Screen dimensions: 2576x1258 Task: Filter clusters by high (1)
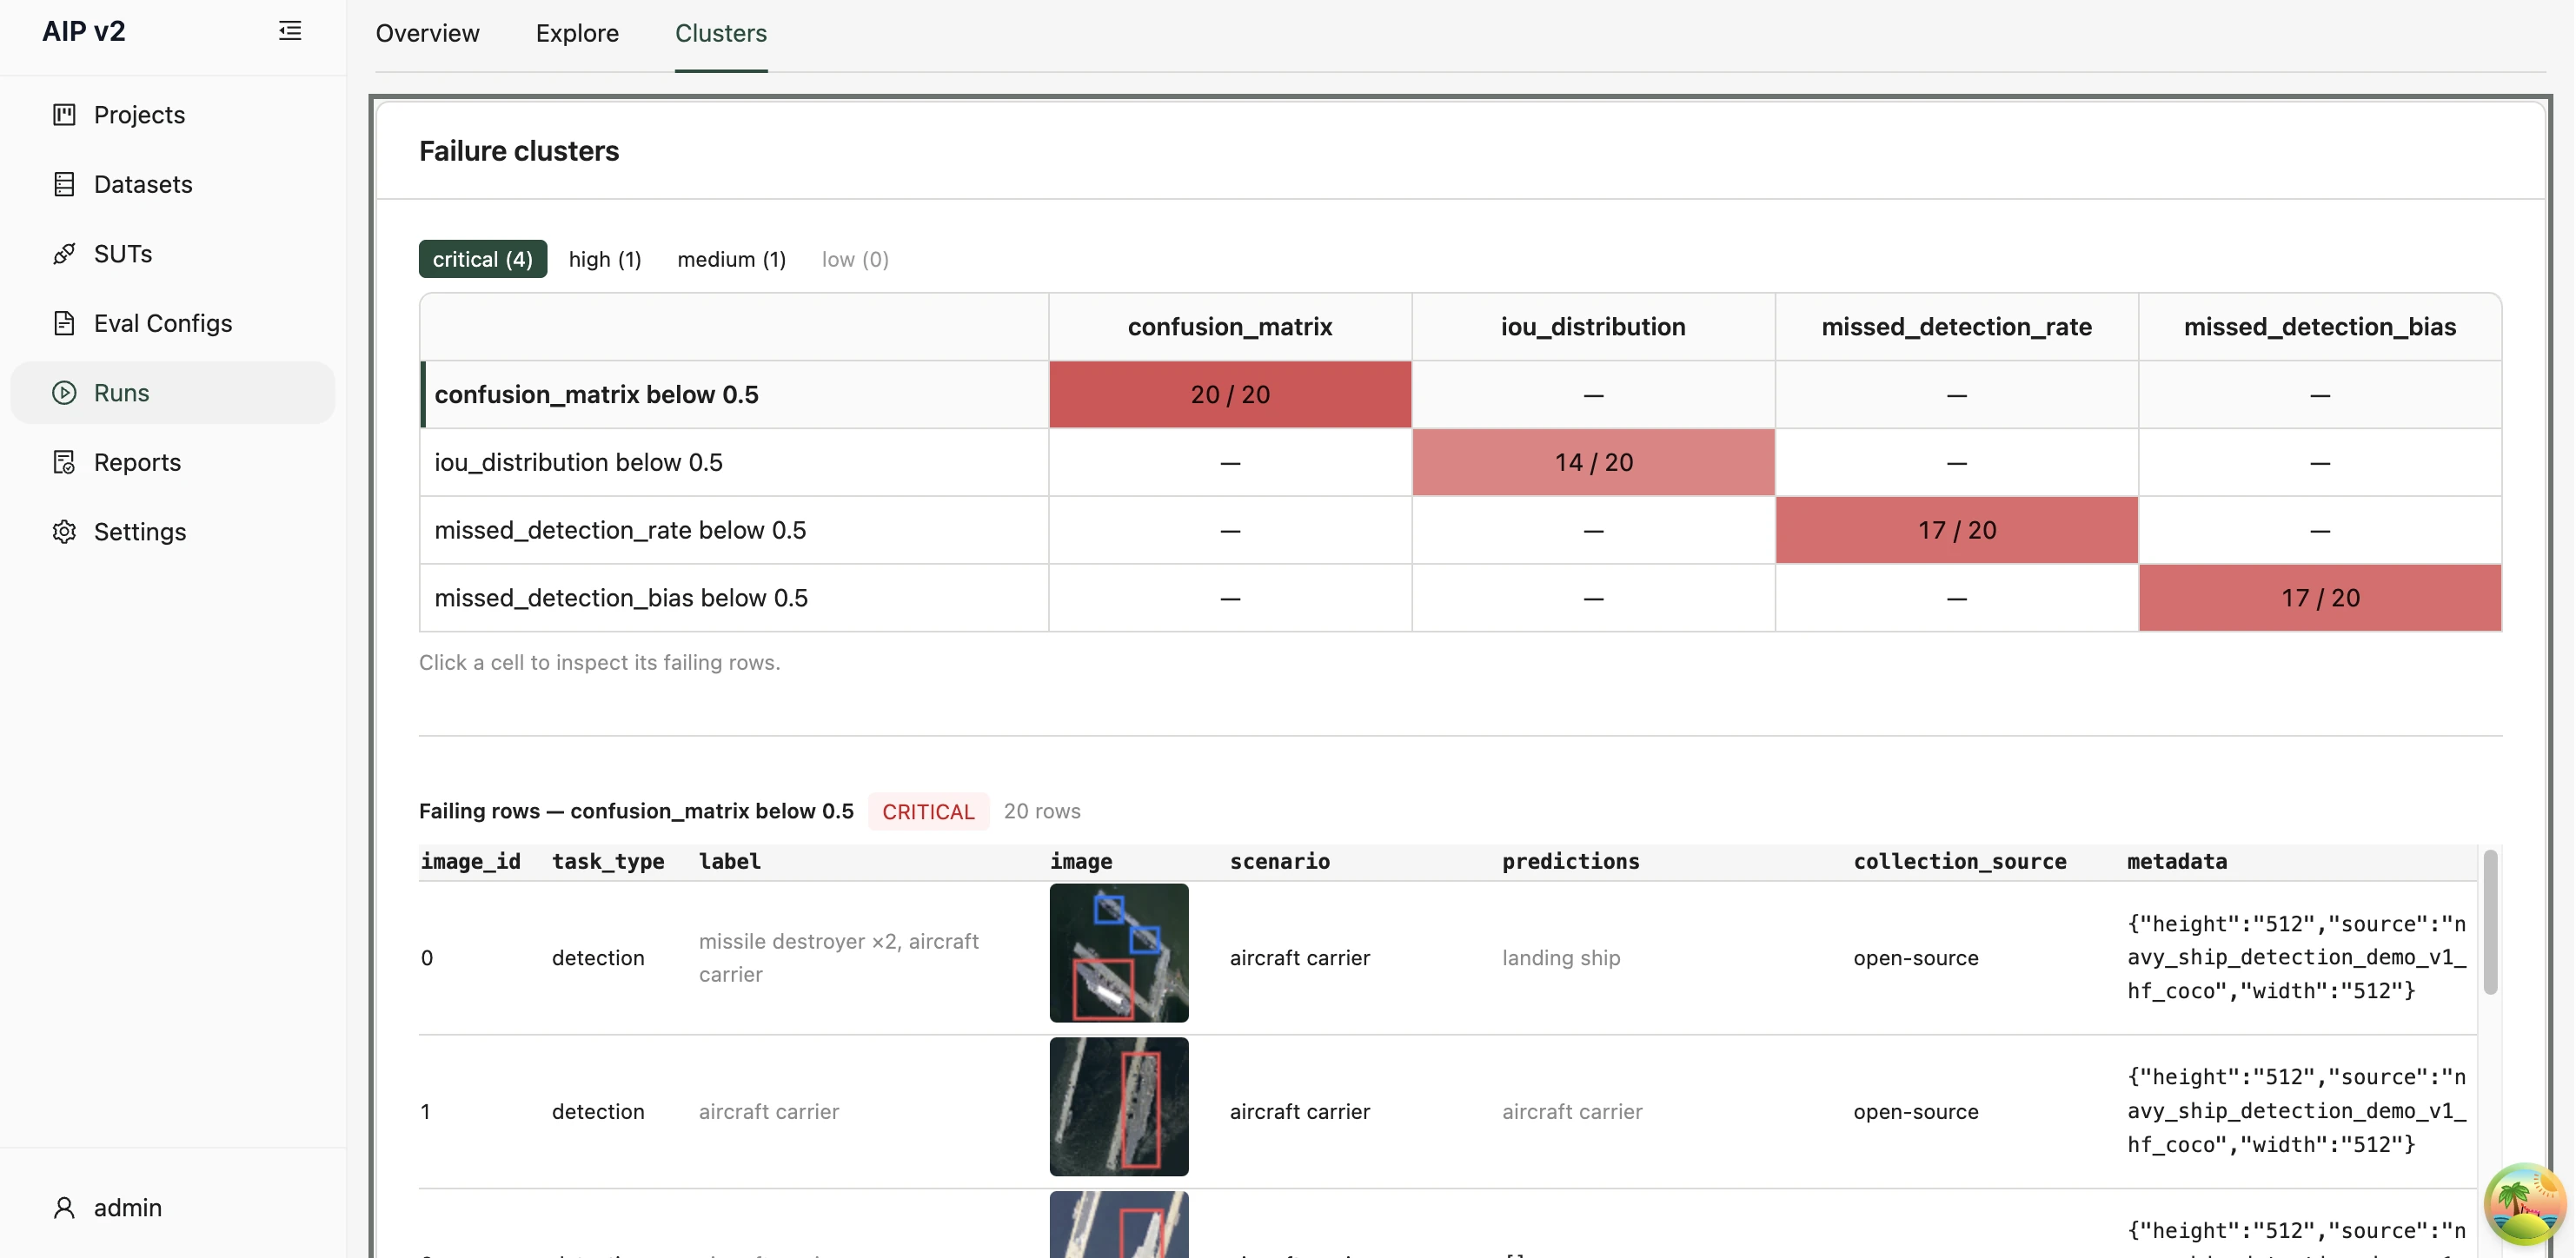pos(605,259)
